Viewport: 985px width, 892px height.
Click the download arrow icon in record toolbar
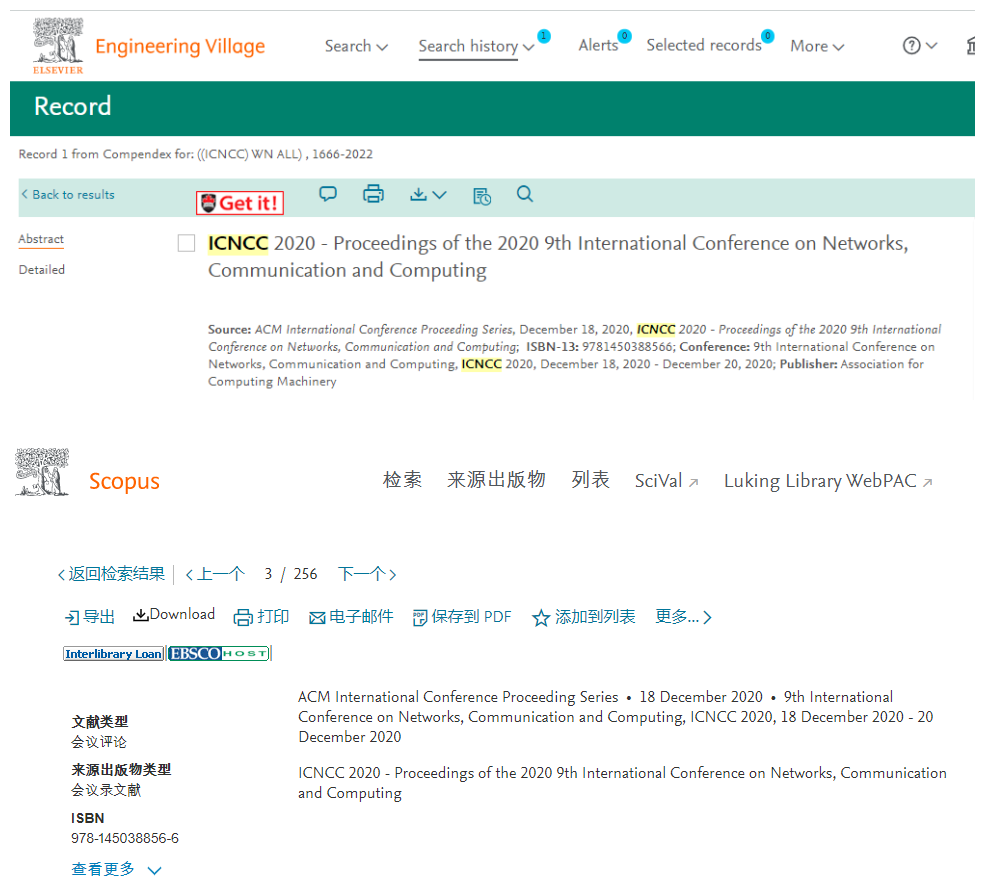[x=418, y=195]
